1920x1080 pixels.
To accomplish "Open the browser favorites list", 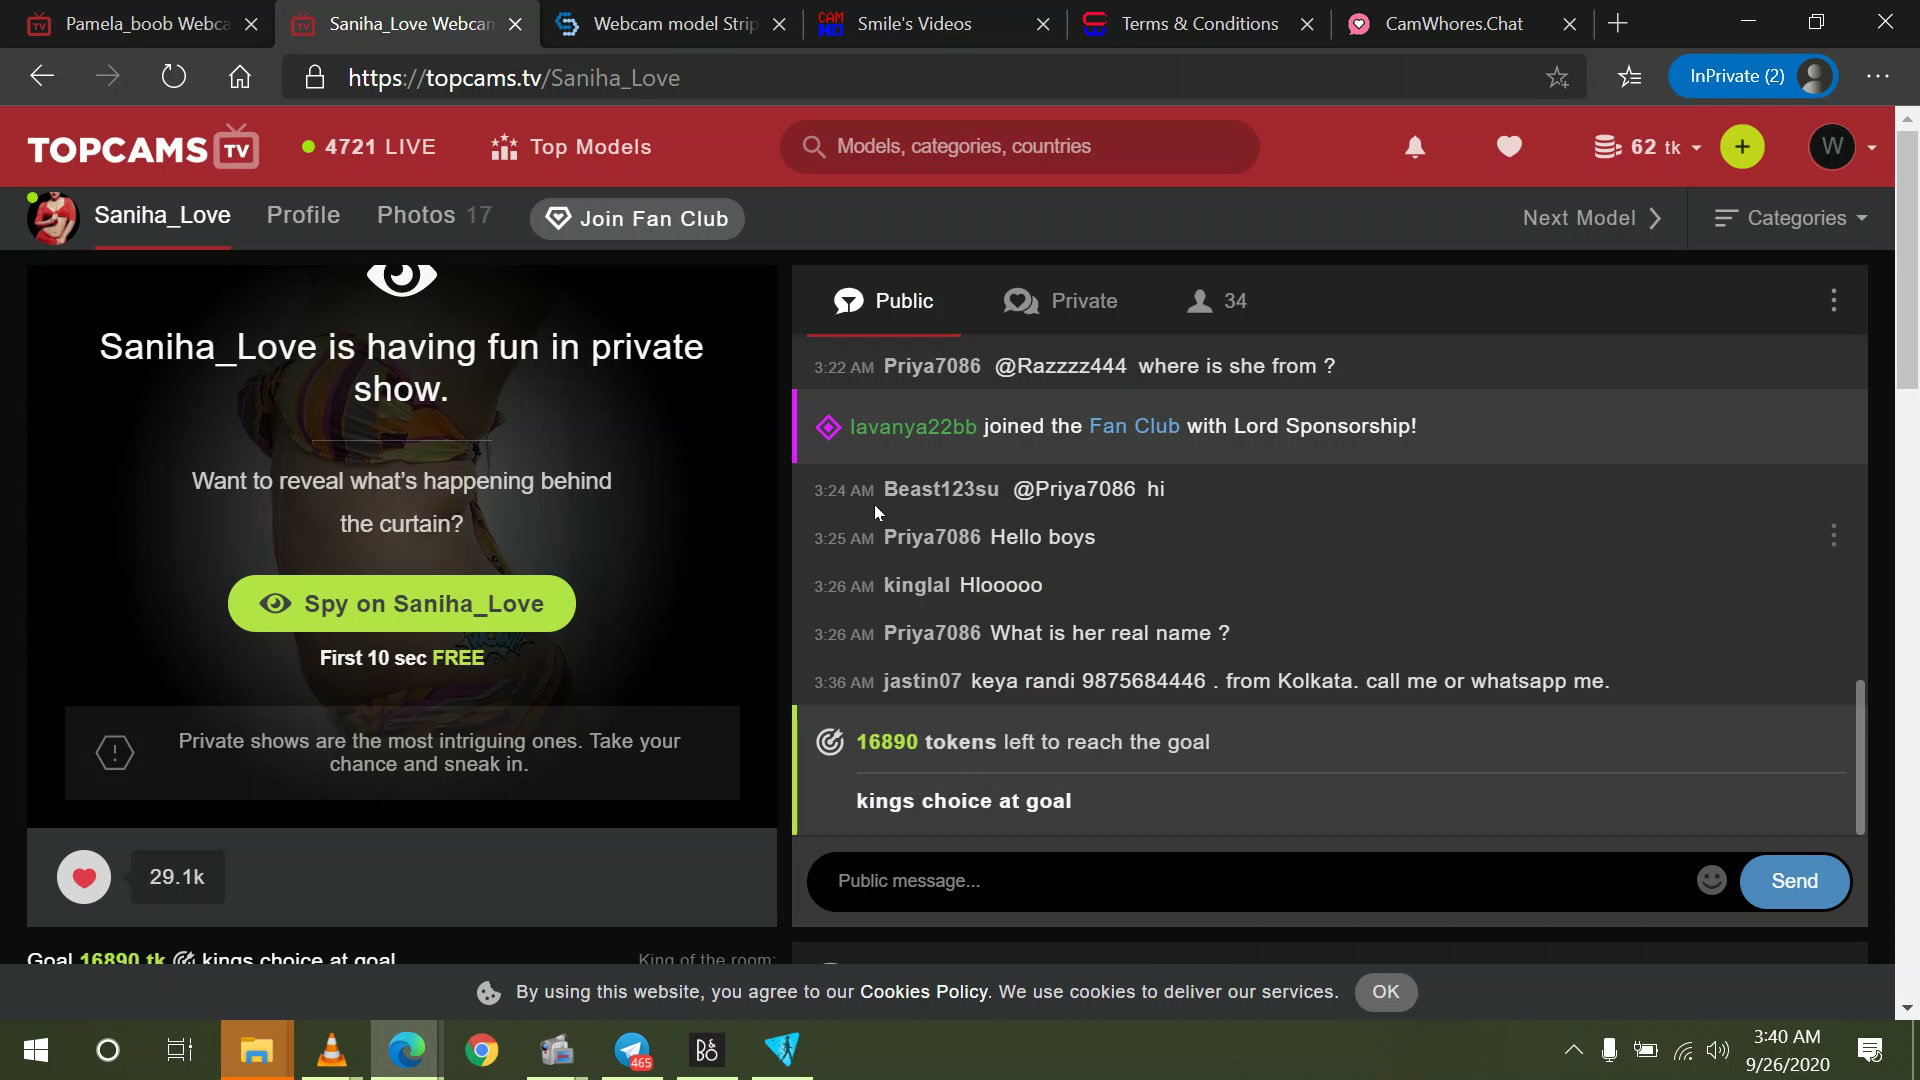I will [x=1630, y=77].
